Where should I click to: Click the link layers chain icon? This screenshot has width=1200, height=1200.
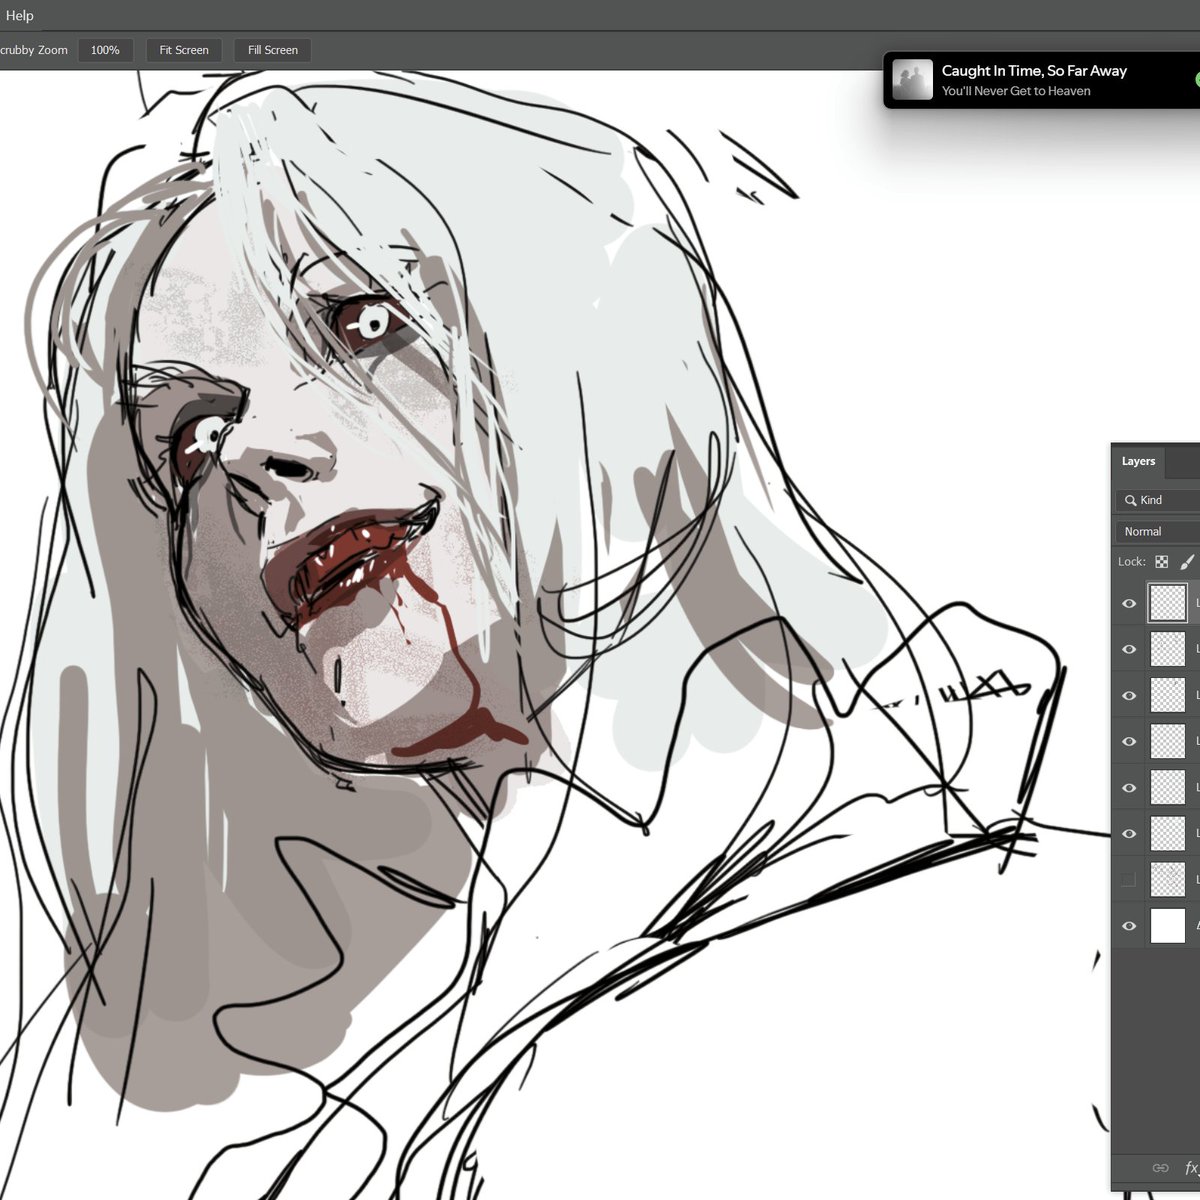[x=1160, y=1168]
